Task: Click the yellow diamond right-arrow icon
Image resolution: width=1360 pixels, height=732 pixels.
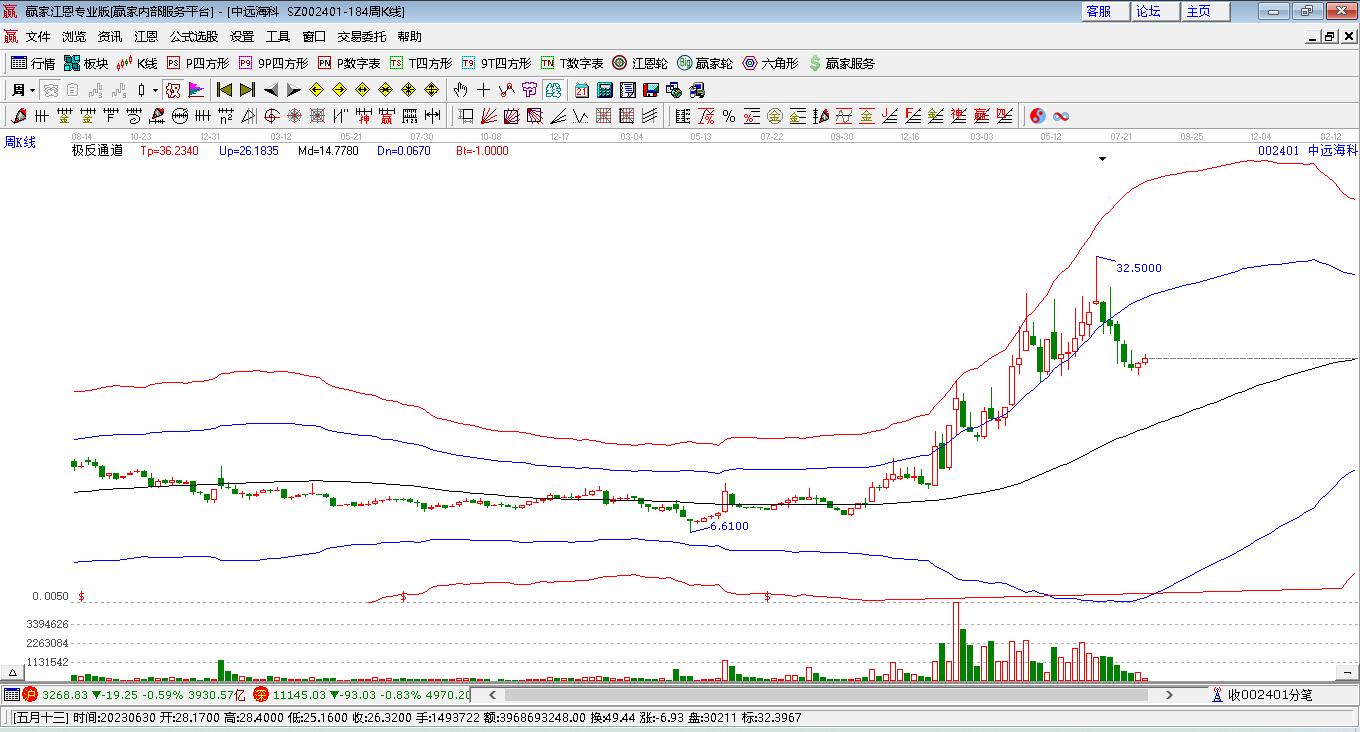Action: pos(339,90)
